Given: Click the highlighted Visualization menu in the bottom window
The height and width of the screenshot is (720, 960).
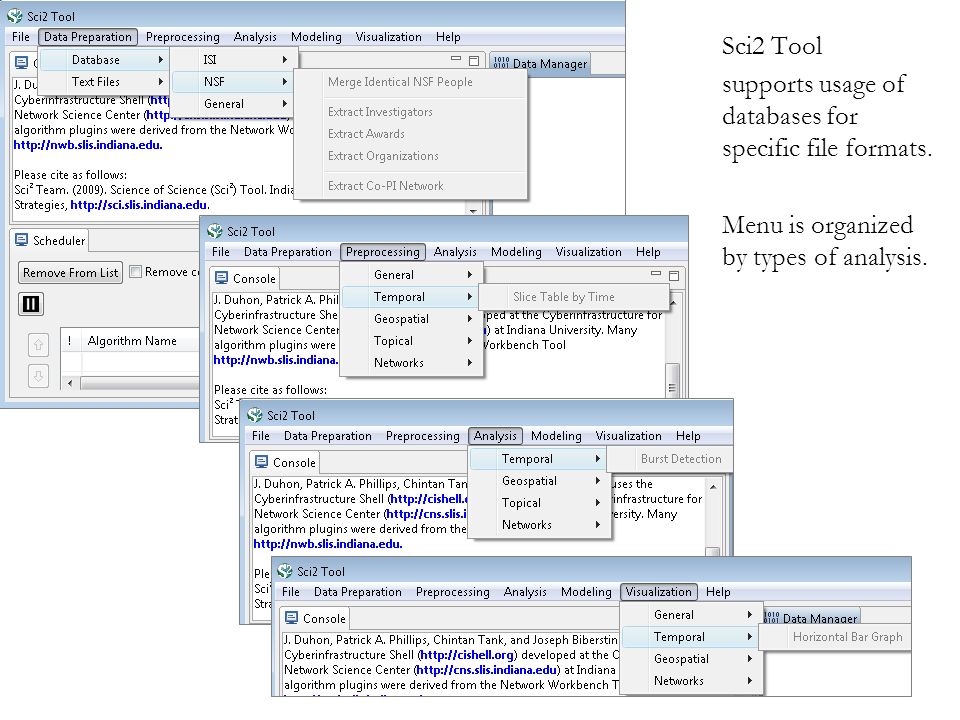Looking at the screenshot, I should click(658, 591).
